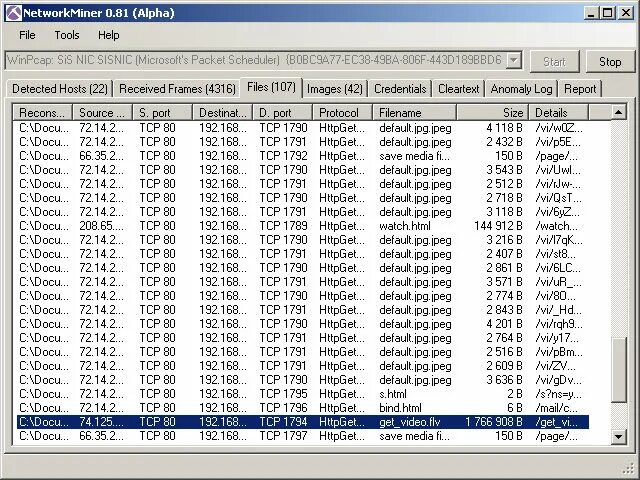Screen dimensions: 640x480
Task: Click the 144 912 B size cell
Action: [498, 226]
